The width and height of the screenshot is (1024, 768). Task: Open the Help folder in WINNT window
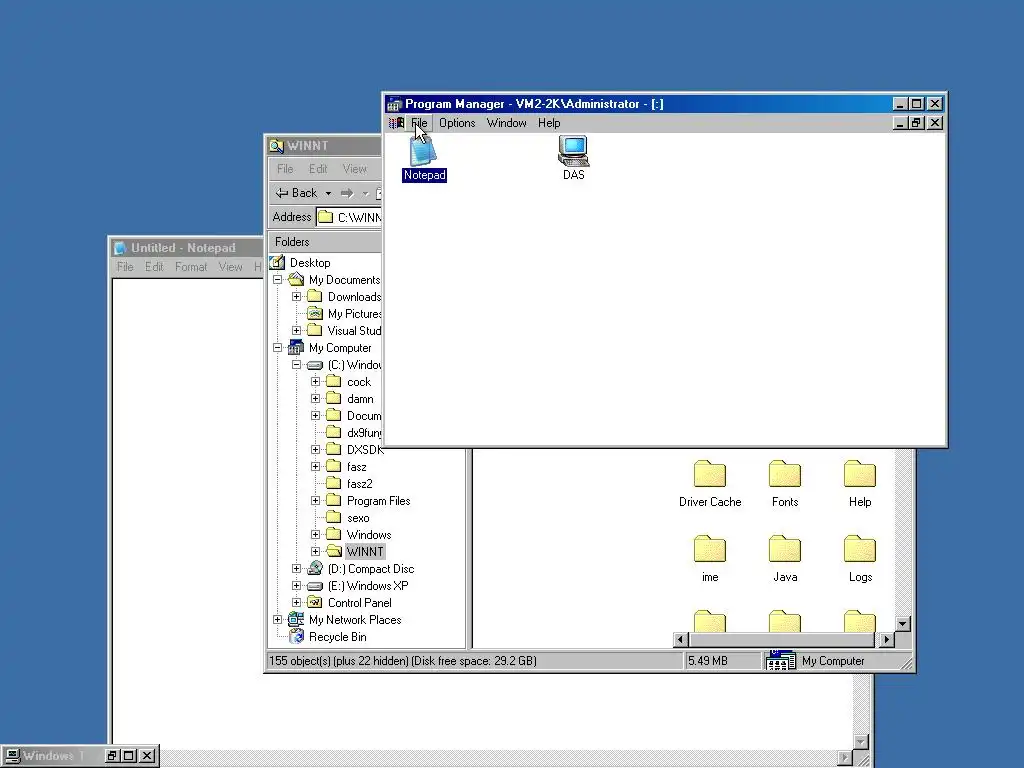click(x=859, y=484)
